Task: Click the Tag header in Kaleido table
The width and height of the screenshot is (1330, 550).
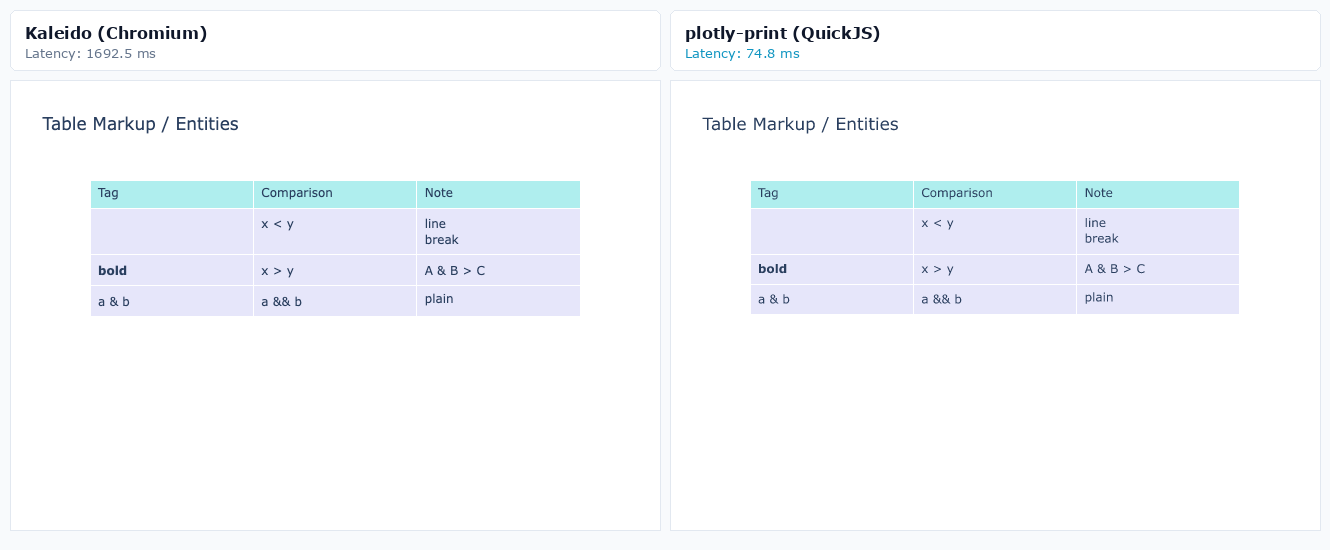Action: (172, 194)
